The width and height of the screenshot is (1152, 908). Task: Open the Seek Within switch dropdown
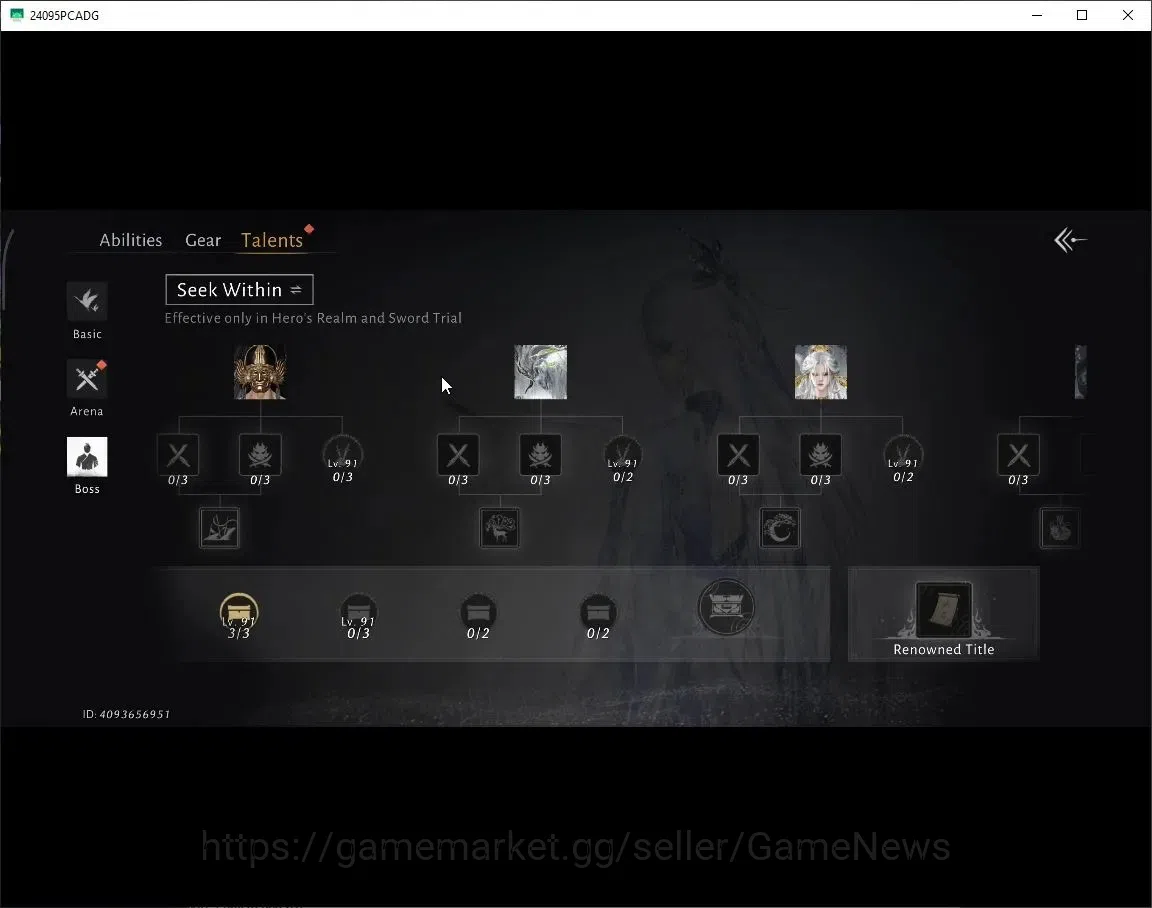(x=240, y=289)
